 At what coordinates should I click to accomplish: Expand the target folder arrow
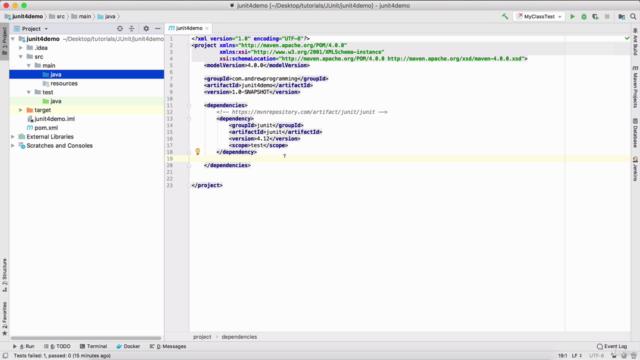tap(21, 110)
